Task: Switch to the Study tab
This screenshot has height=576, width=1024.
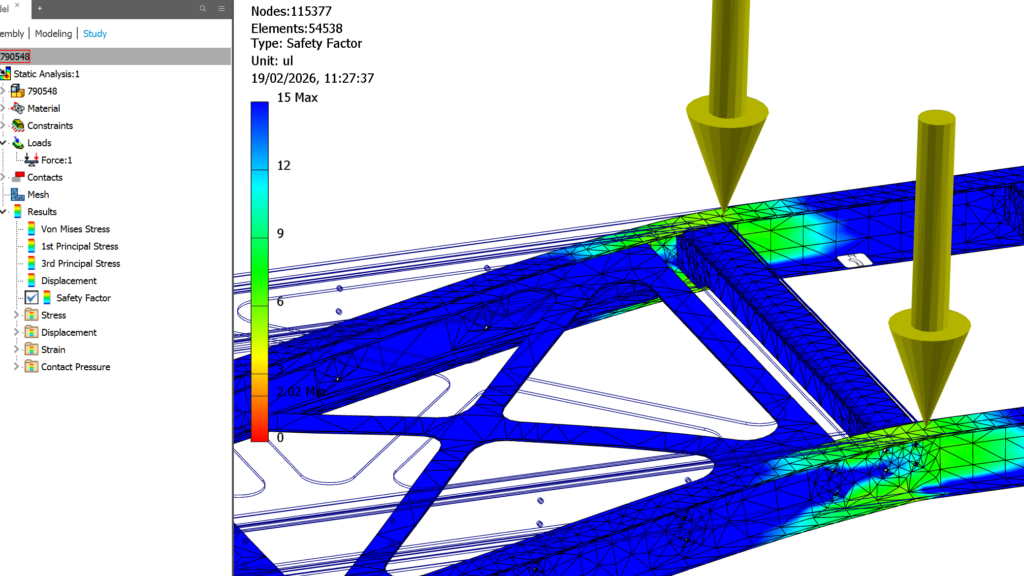Action: 95,33
